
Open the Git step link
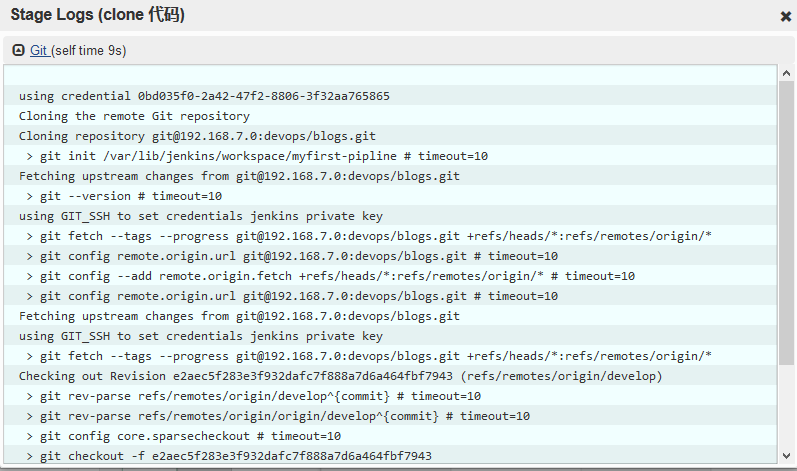[39, 50]
